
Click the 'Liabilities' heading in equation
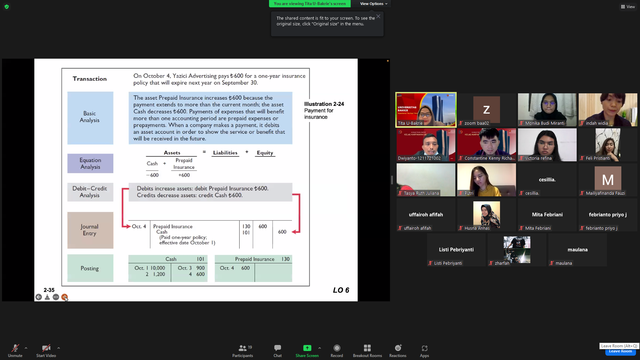[225, 153]
